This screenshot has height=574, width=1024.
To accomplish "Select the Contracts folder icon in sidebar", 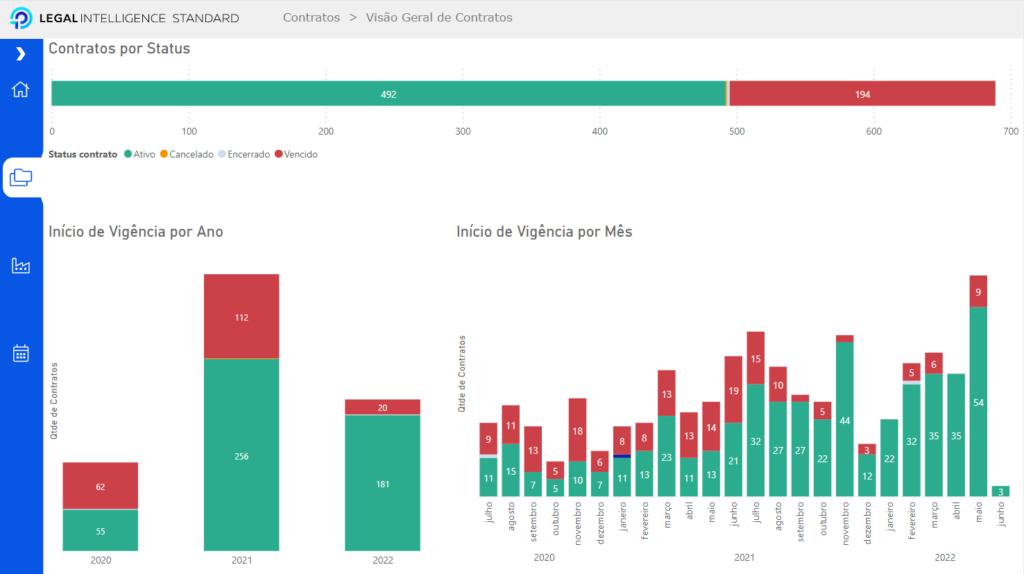I will [x=21, y=178].
